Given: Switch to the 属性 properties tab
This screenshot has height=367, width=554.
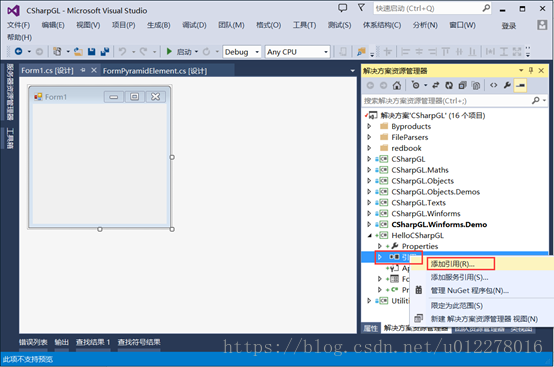Looking at the screenshot, I should [x=371, y=328].
